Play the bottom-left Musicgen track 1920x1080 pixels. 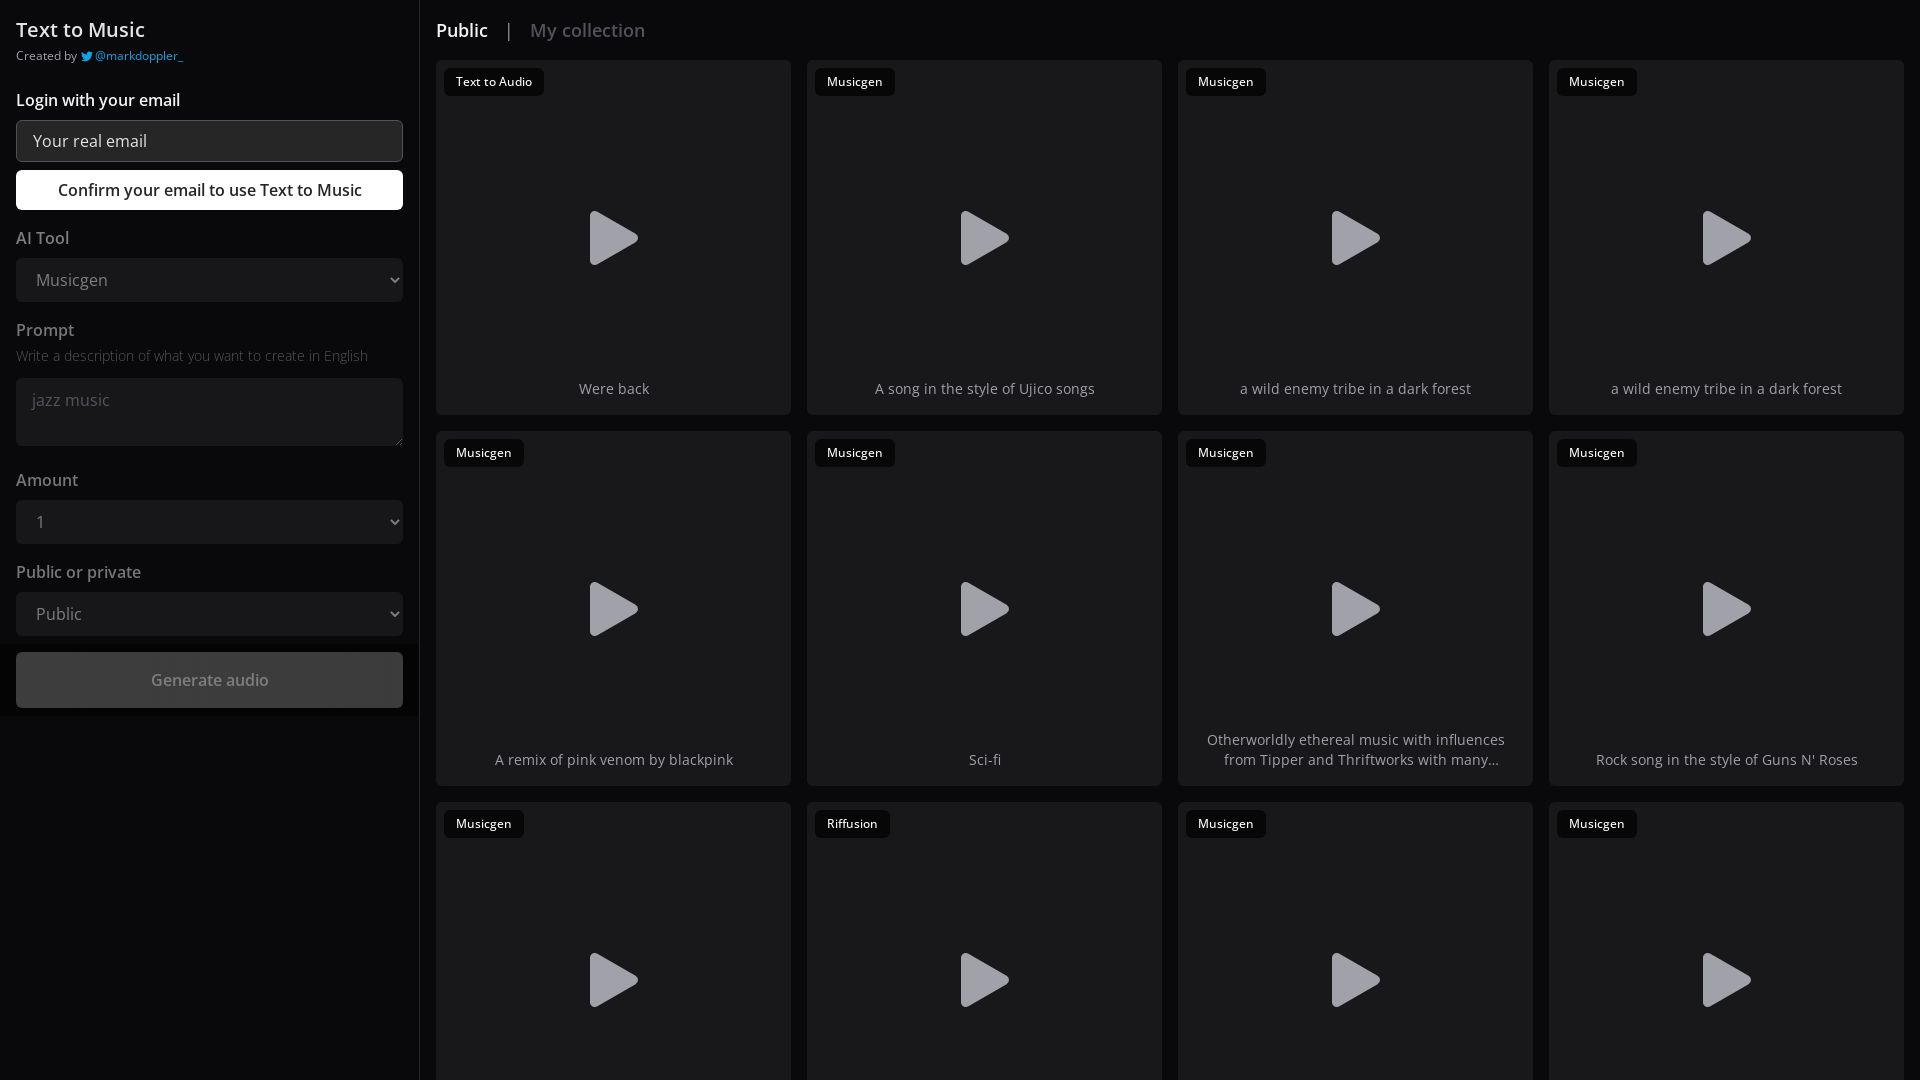click(613, 980)
